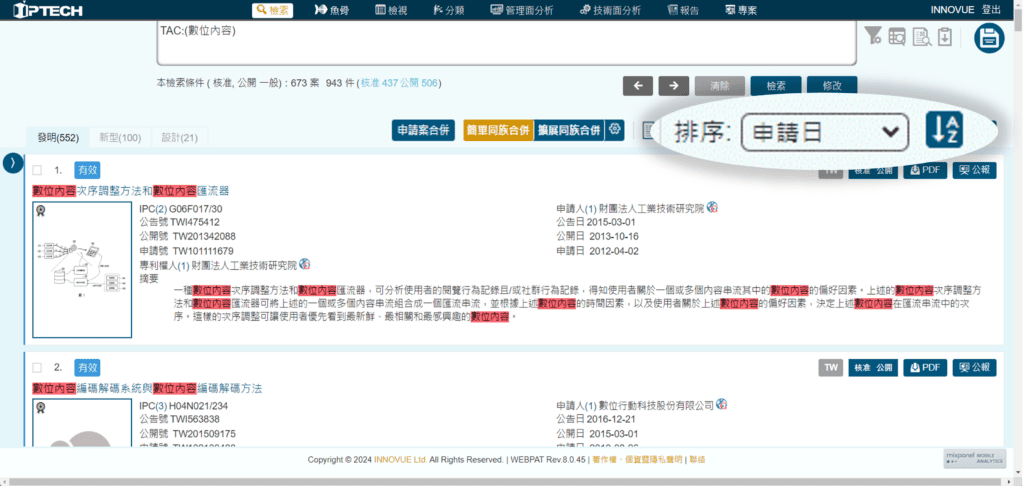Open patent title link of result 2
Screen dimensions: 1024x486
point(147,387)
